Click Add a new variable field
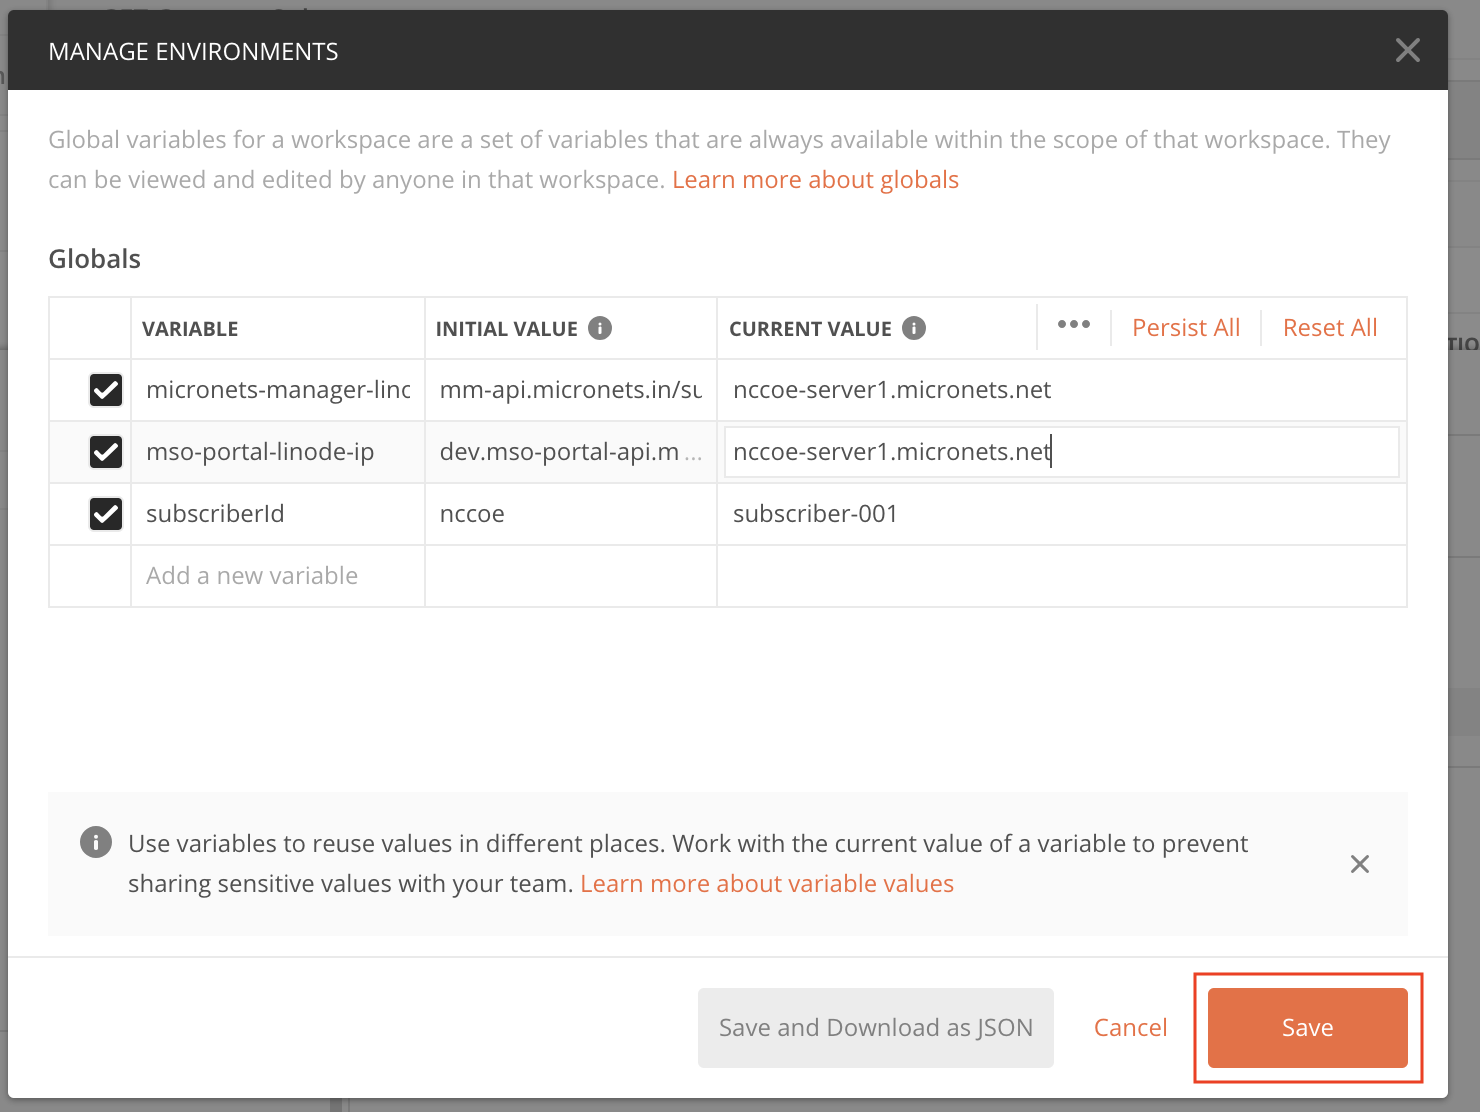 pos(278,576)
